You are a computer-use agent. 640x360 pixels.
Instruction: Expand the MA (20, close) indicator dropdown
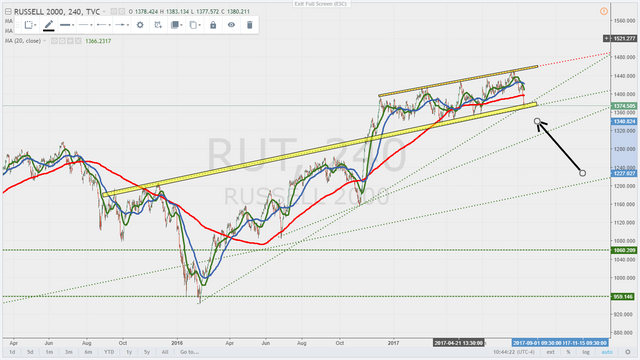(44, 41)
